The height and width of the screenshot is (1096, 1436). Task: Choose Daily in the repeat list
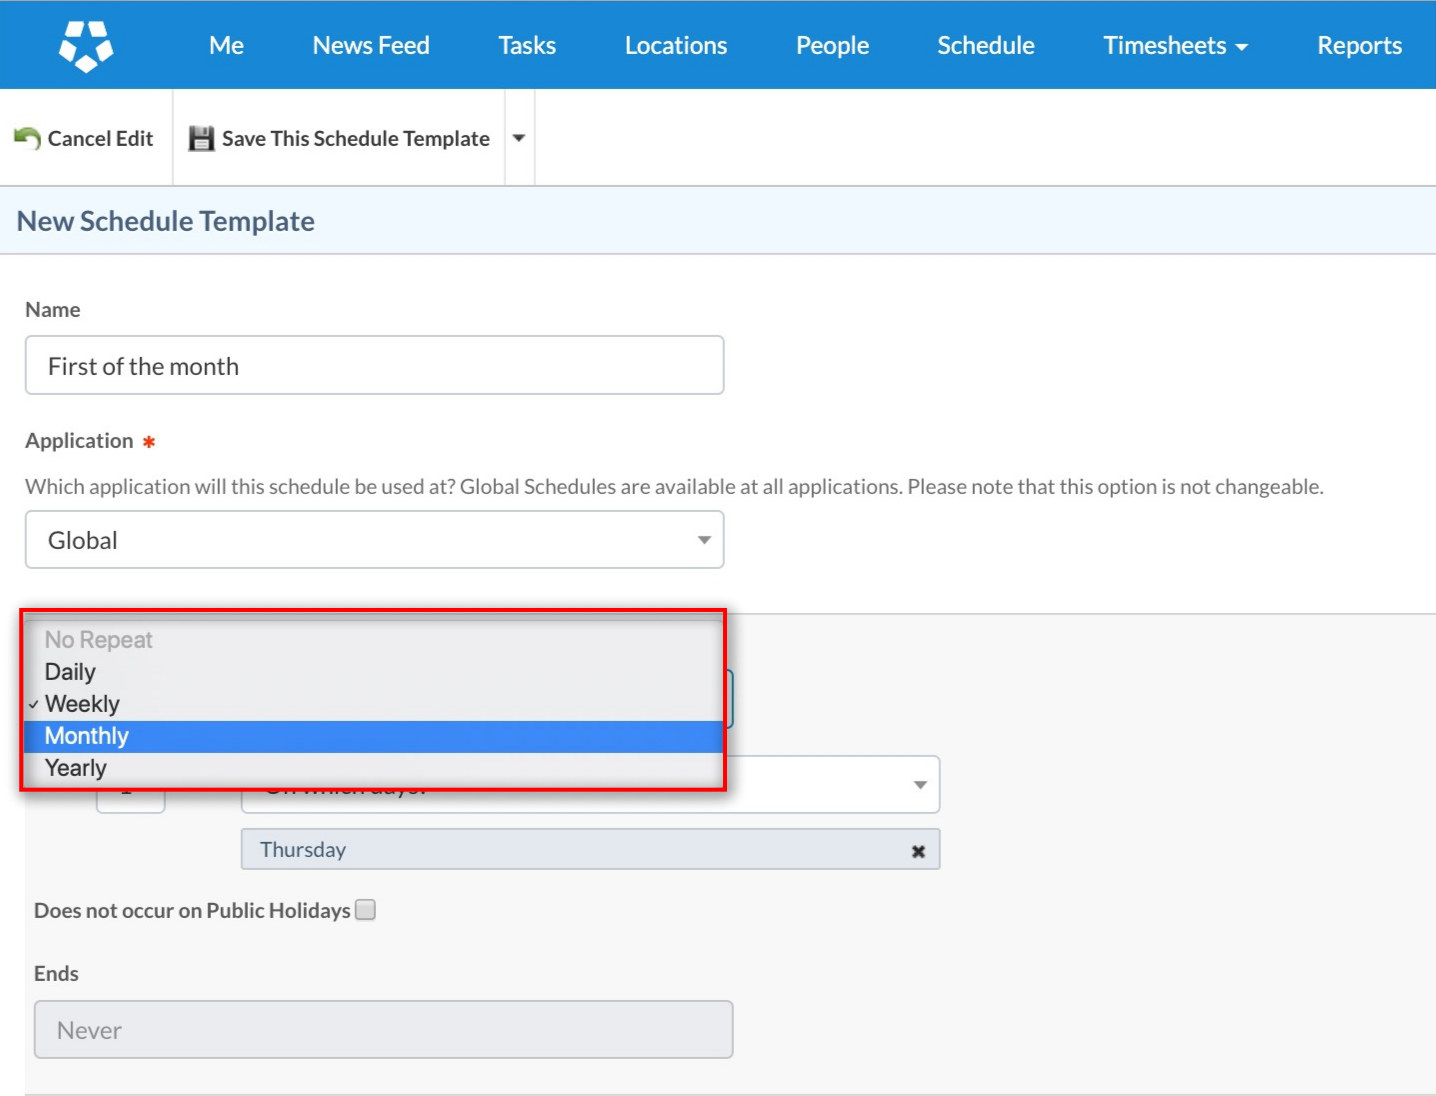(70, 672)
